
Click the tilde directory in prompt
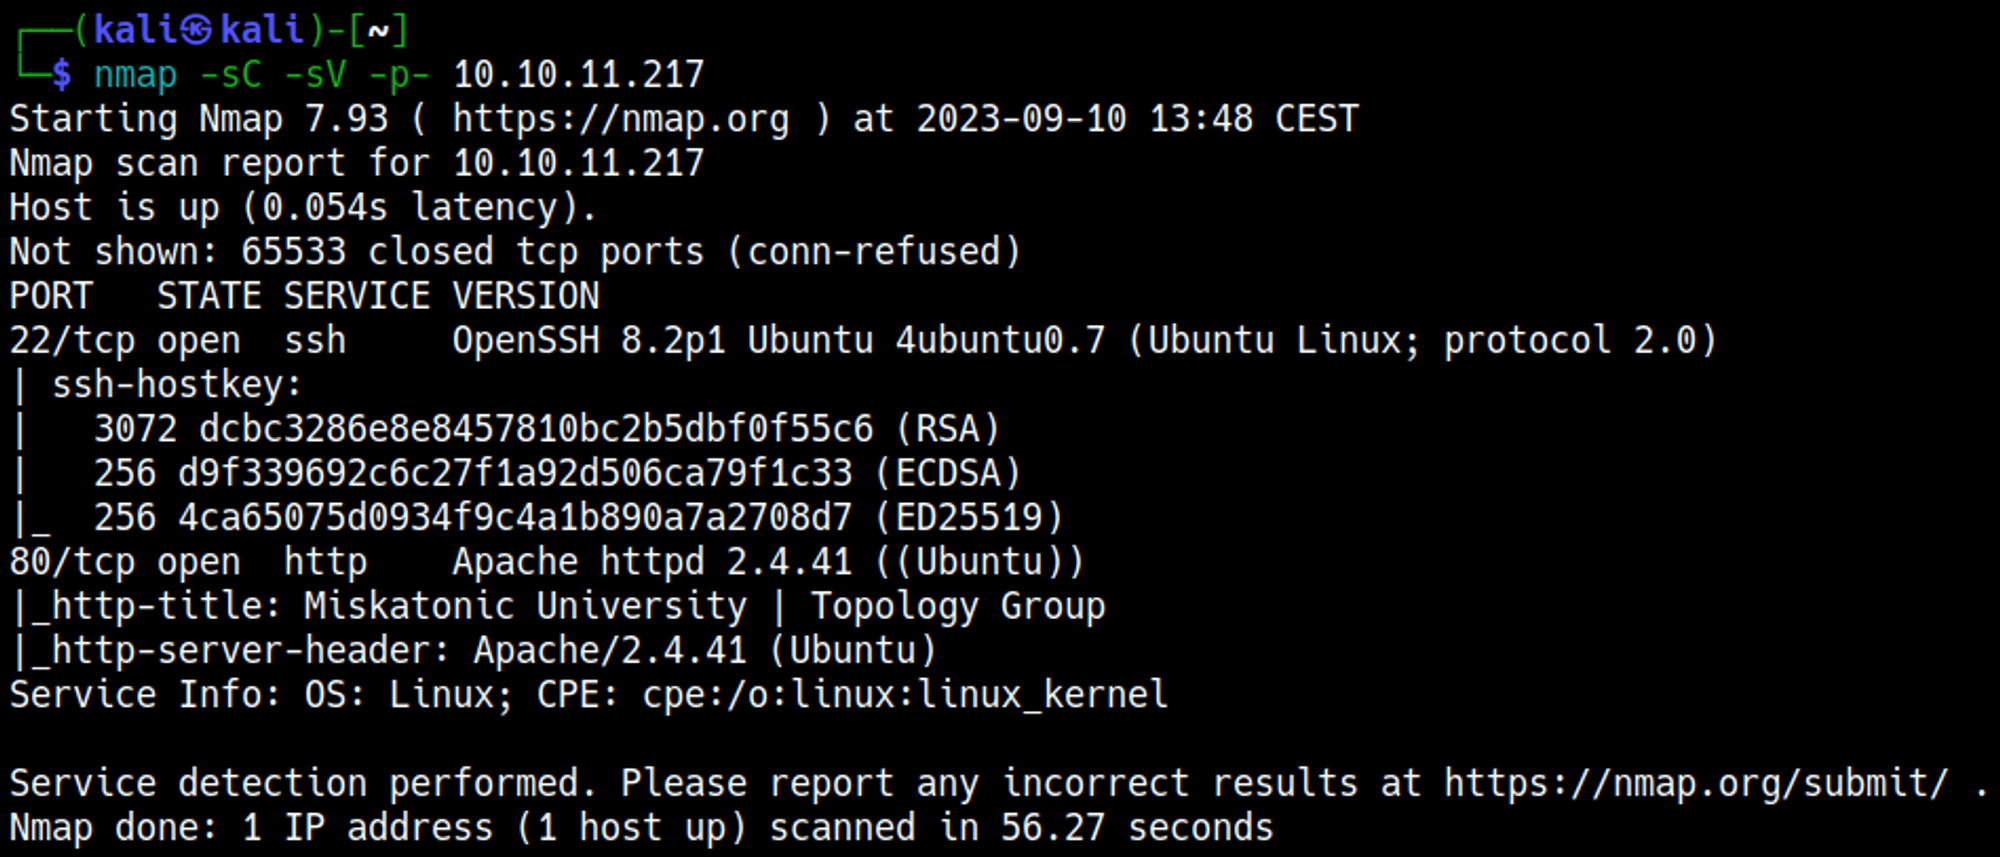(x=378, y=31)
